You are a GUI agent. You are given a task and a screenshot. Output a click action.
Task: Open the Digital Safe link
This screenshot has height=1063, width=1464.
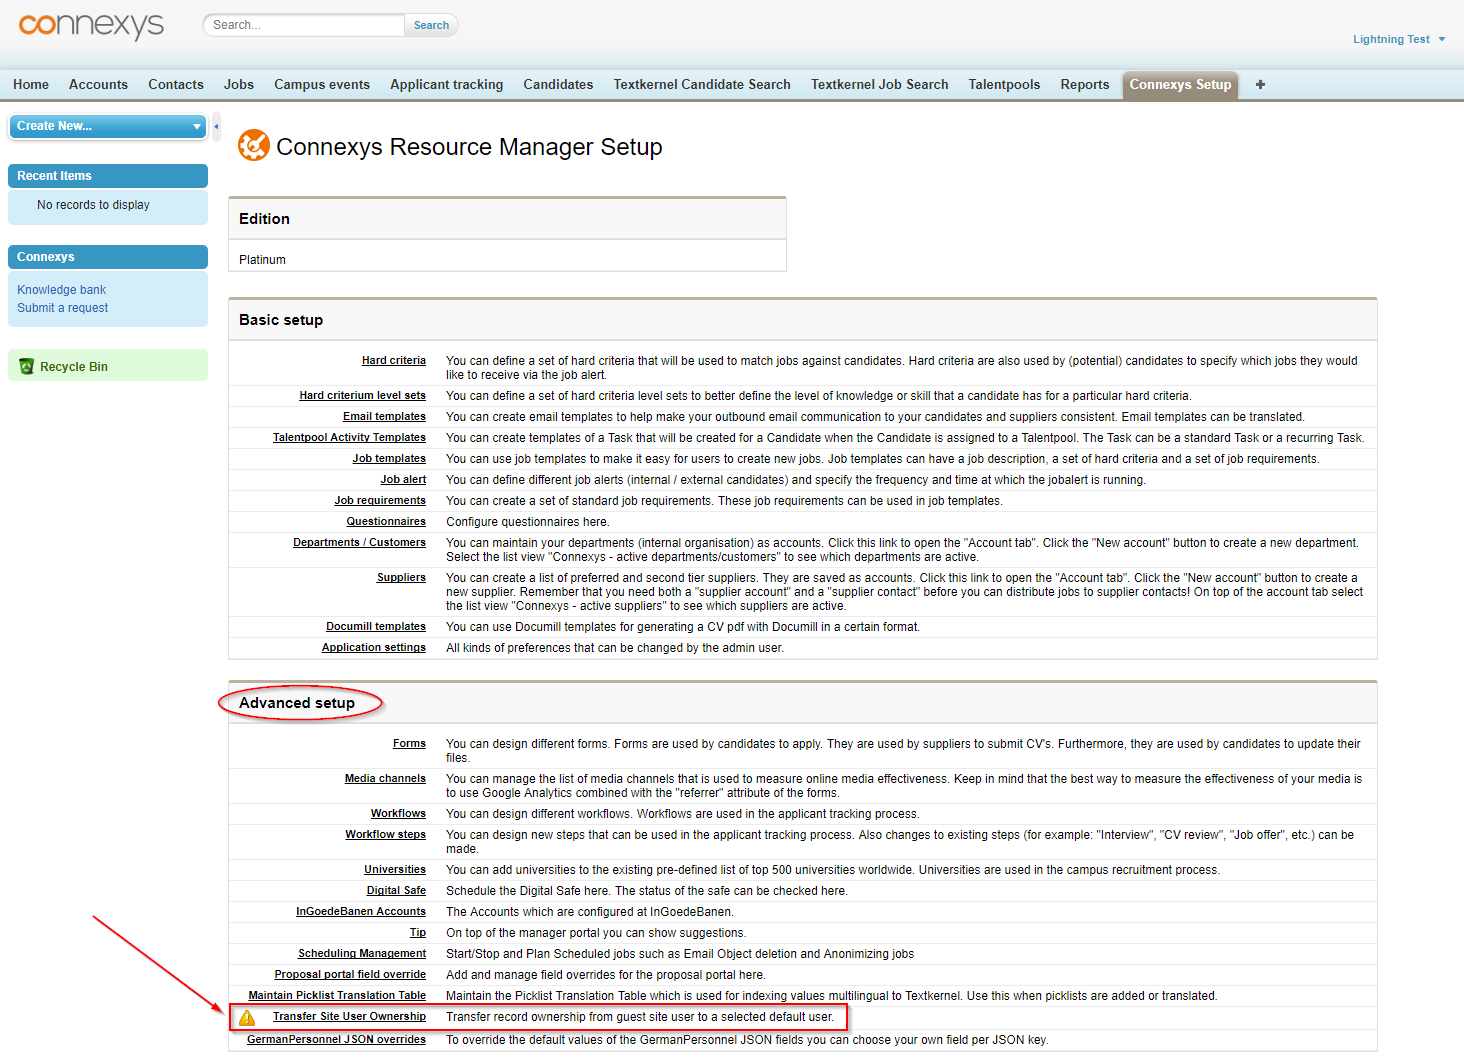396,891
